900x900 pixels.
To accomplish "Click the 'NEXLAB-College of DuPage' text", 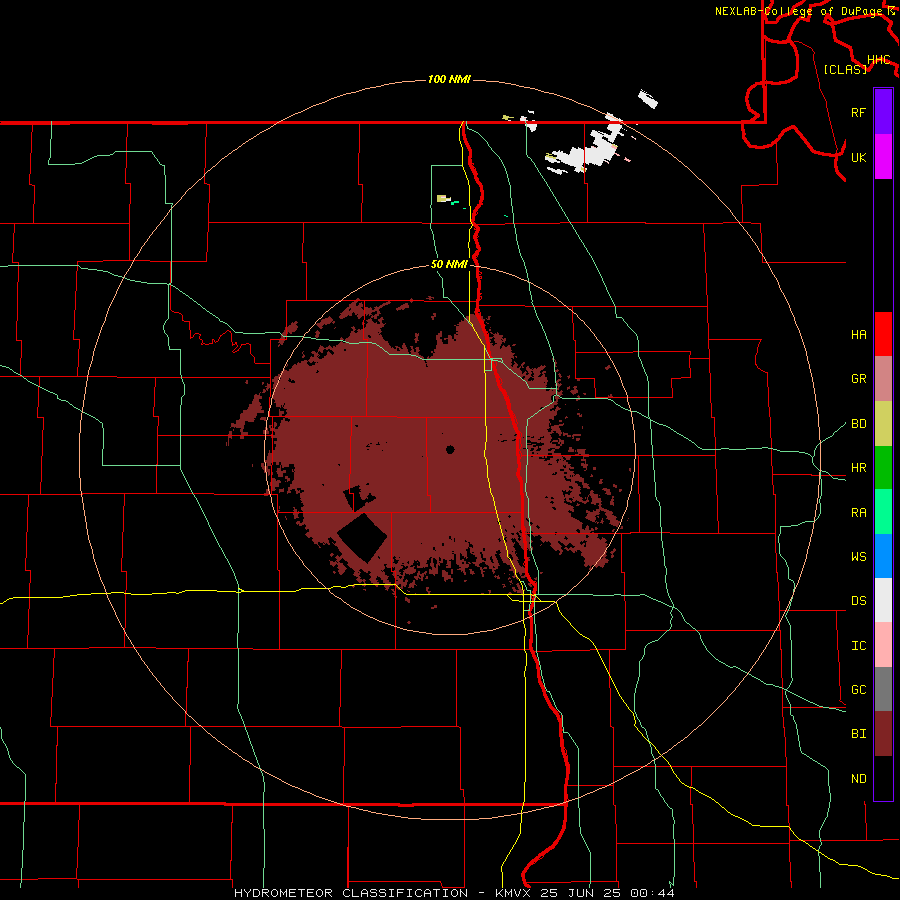I will (x=800, y=11).
